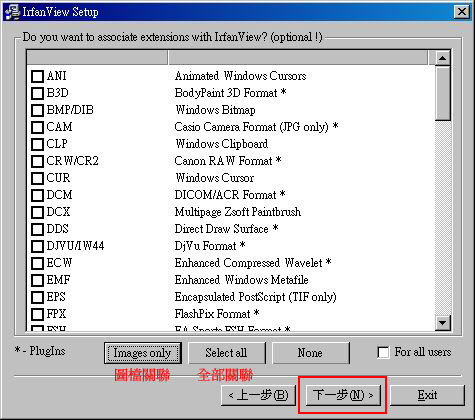Click the IrfanView Setup title bar icon
Viewport: 475px width, 420px height.
[12, 11]
